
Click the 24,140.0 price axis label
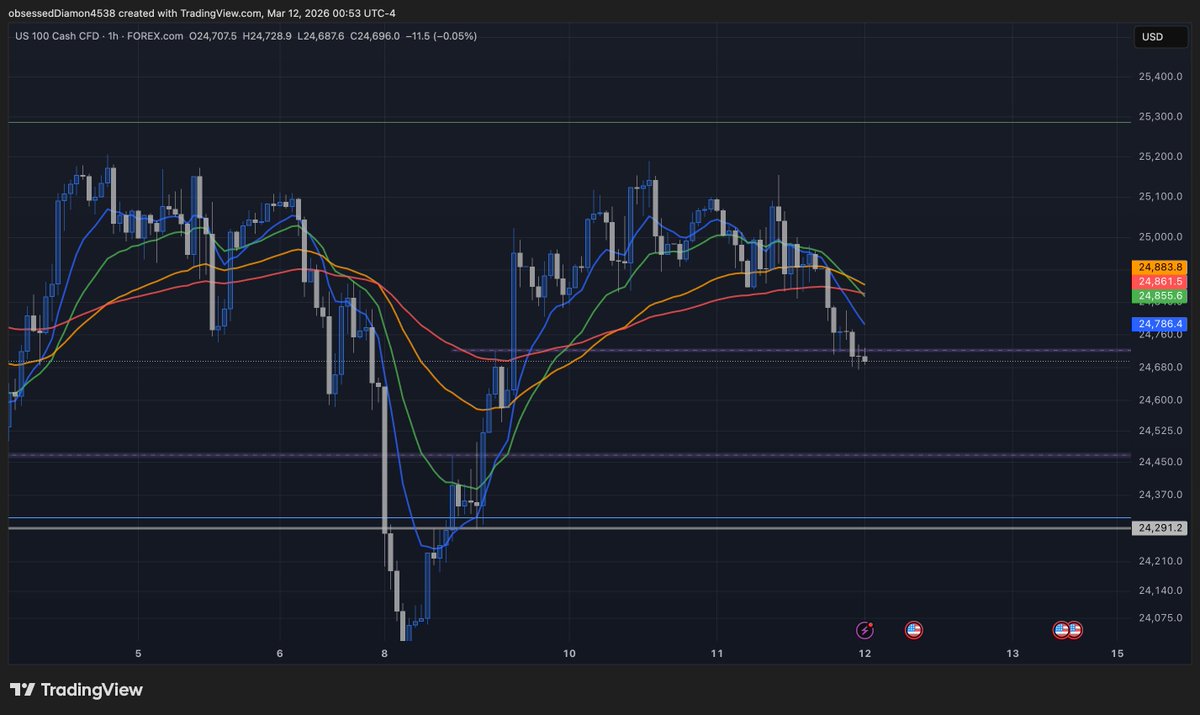[x=1160, y=591]
